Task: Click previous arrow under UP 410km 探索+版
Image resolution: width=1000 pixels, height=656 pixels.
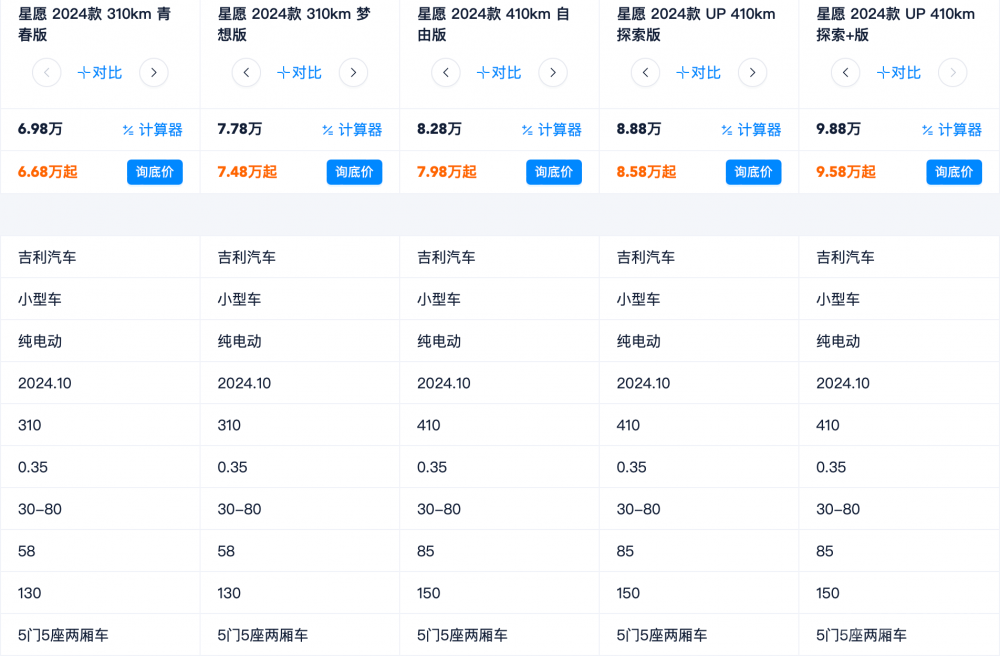Action: pos(846,73)
